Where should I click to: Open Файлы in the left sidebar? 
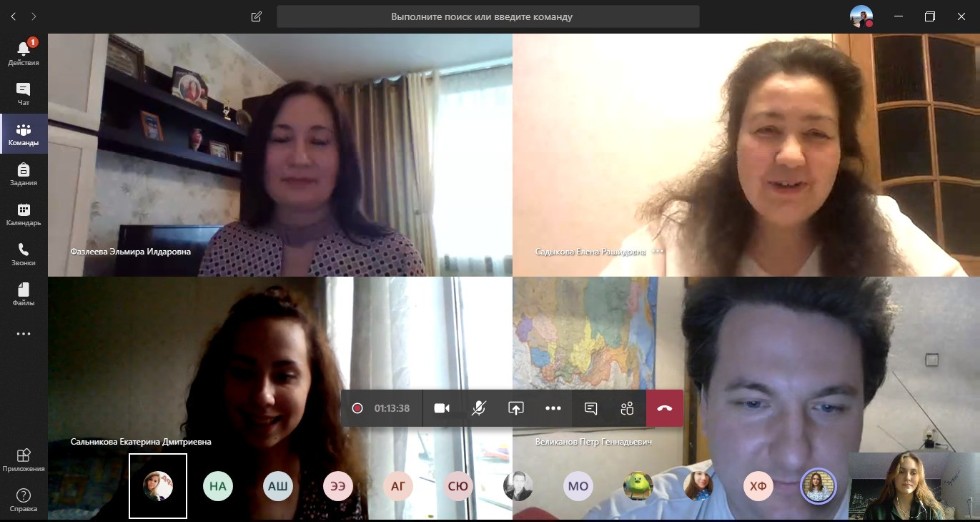23,294
